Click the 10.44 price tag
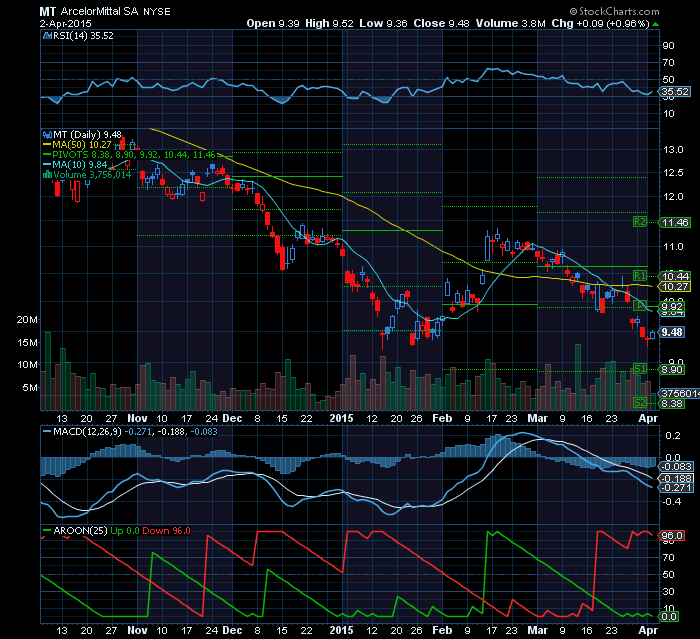The image size is (700, 639). (675, 277)
